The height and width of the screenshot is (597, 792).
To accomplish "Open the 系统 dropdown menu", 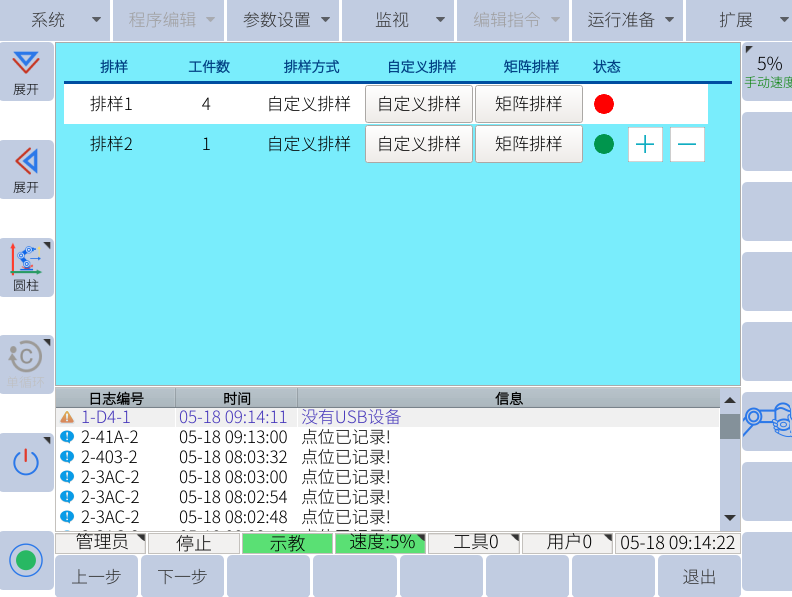I will coord(56,20).
